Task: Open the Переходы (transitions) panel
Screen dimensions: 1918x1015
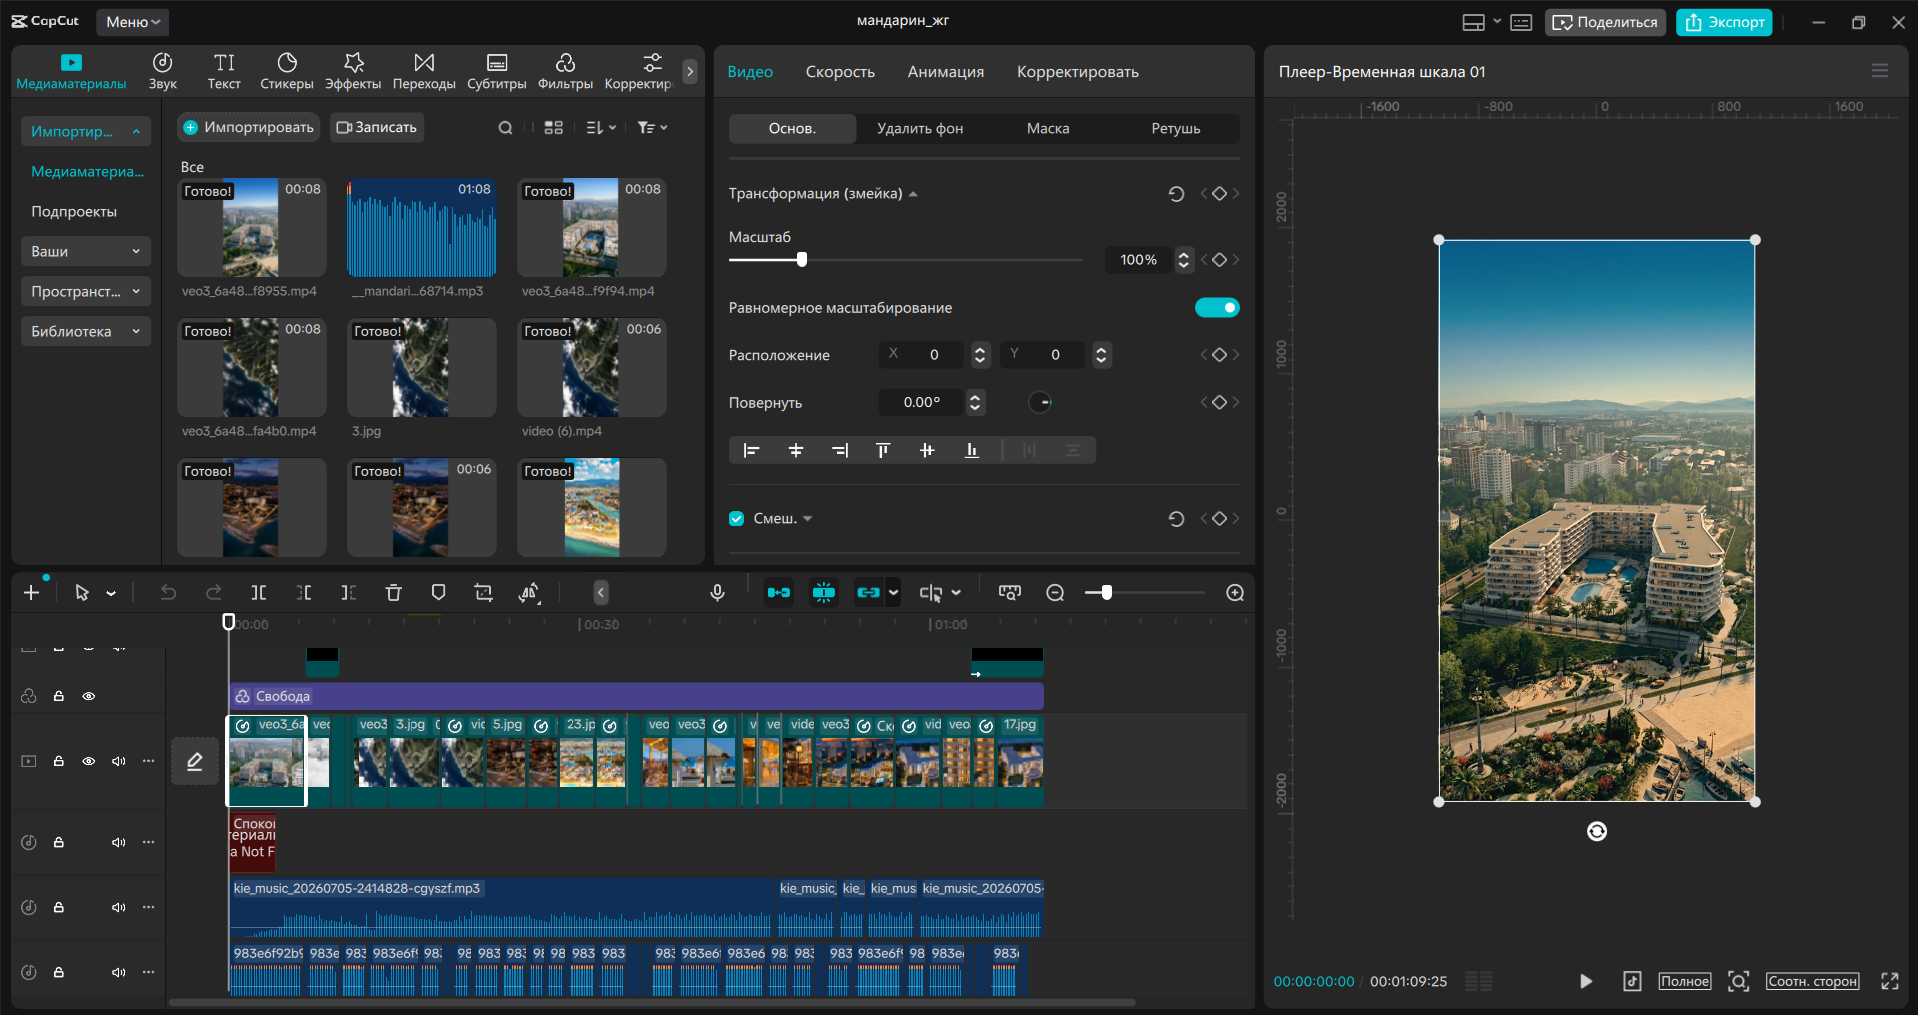Action: tap(424, 71)
